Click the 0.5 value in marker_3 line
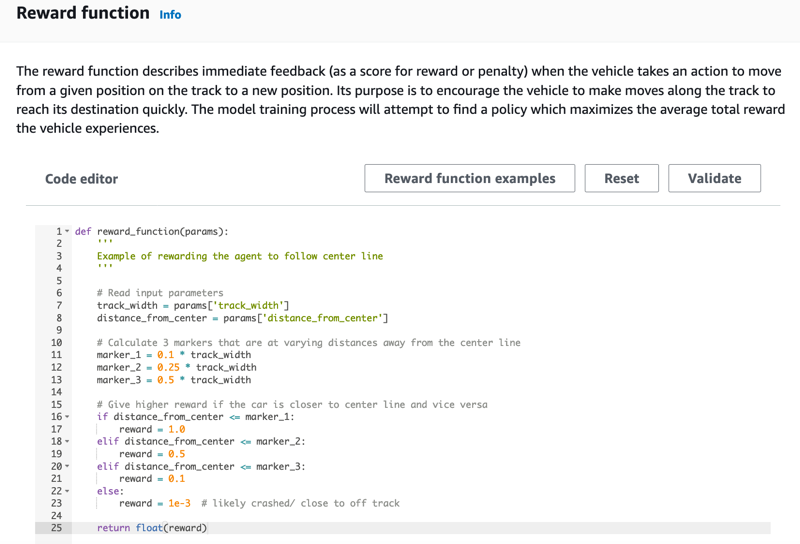800x544 pixels. [165, 380]
